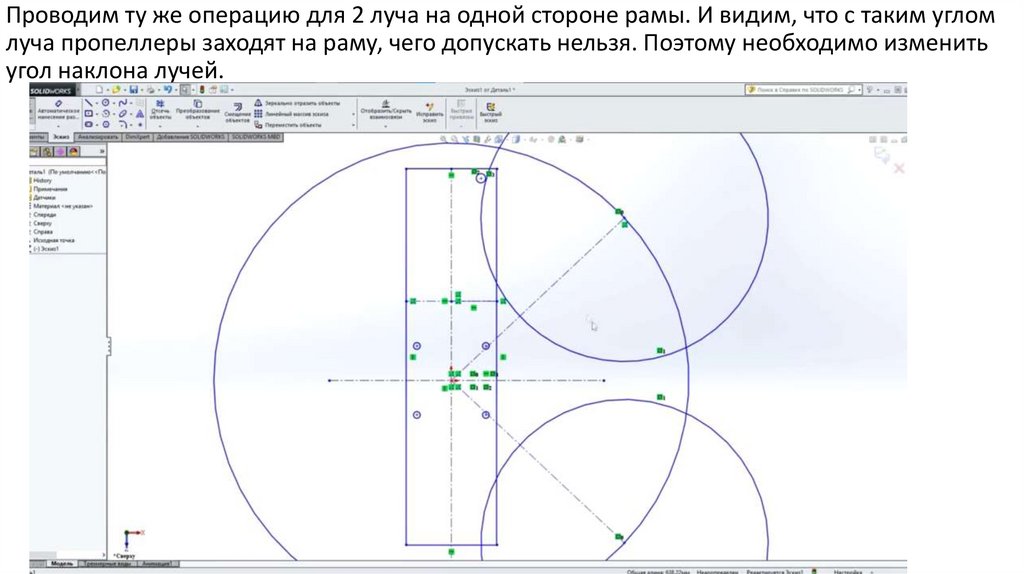
Task: Select the Спереди plane in tree
Action: (44, 214)
